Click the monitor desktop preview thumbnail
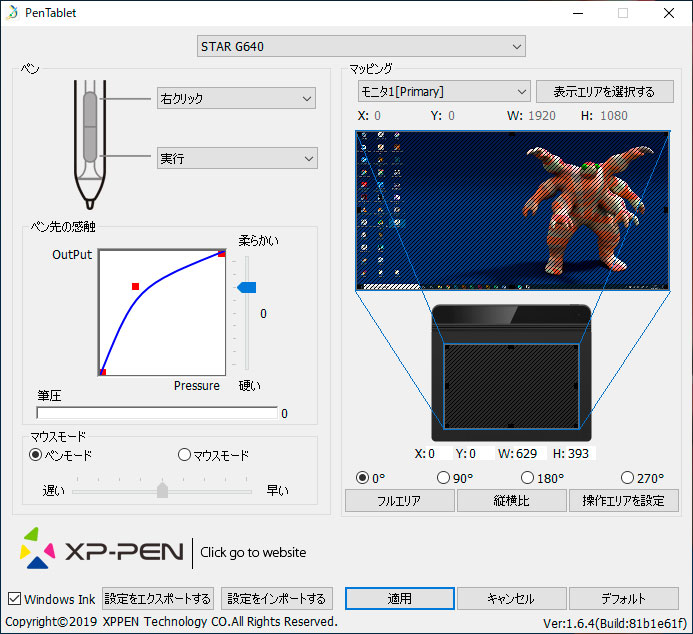This screenshot has width=693, height=634. (513, 210)
